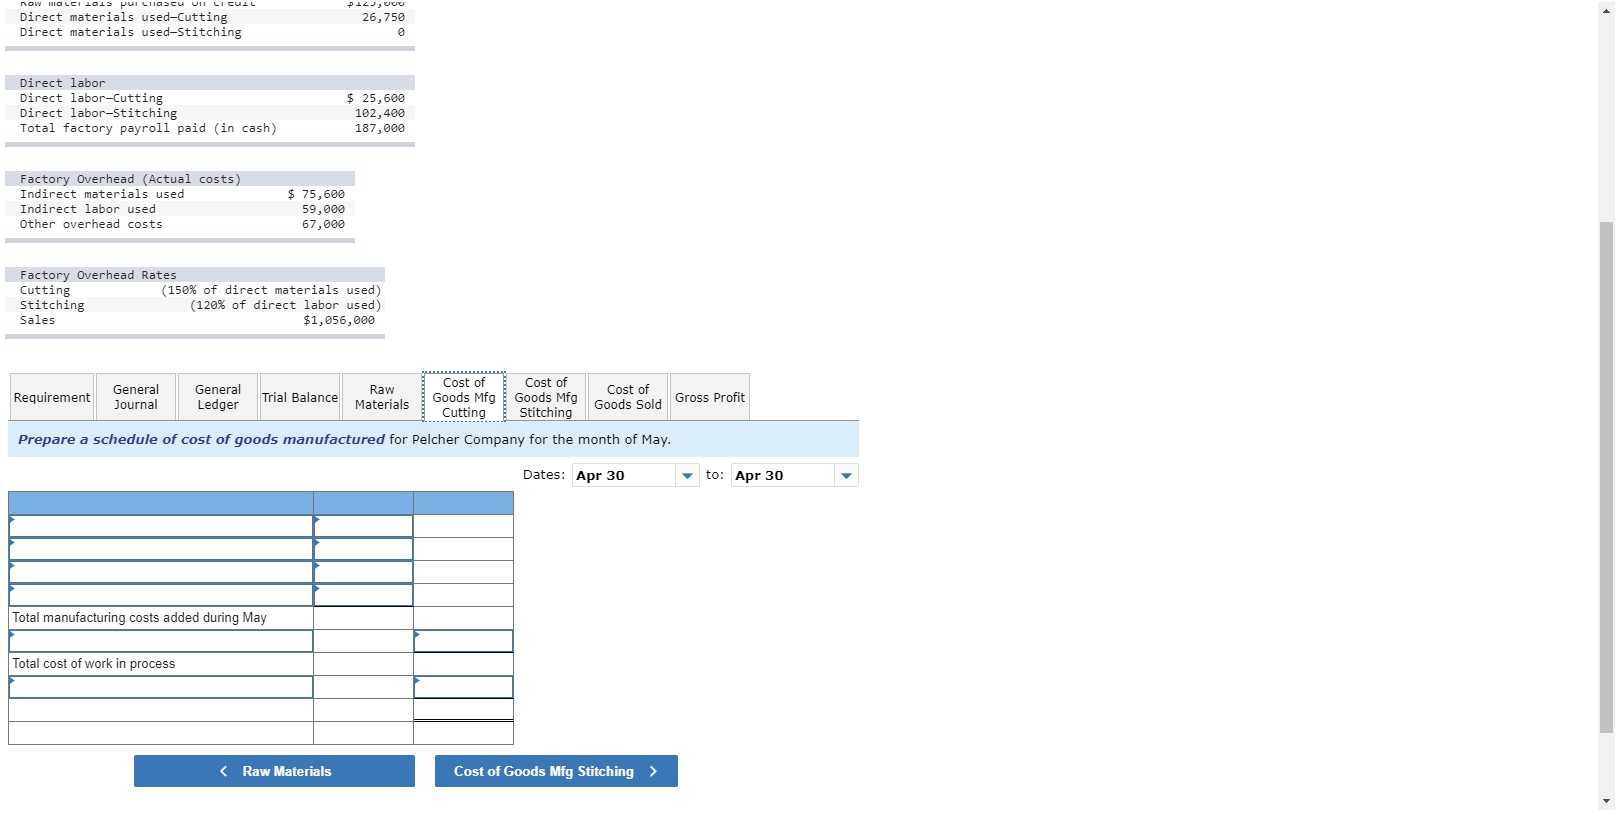The width and height of the screenshot is (1617, 814).
Task: Open the Cost of Goods Sold tab
Action: pyautogui.click(x=628, y=397)
